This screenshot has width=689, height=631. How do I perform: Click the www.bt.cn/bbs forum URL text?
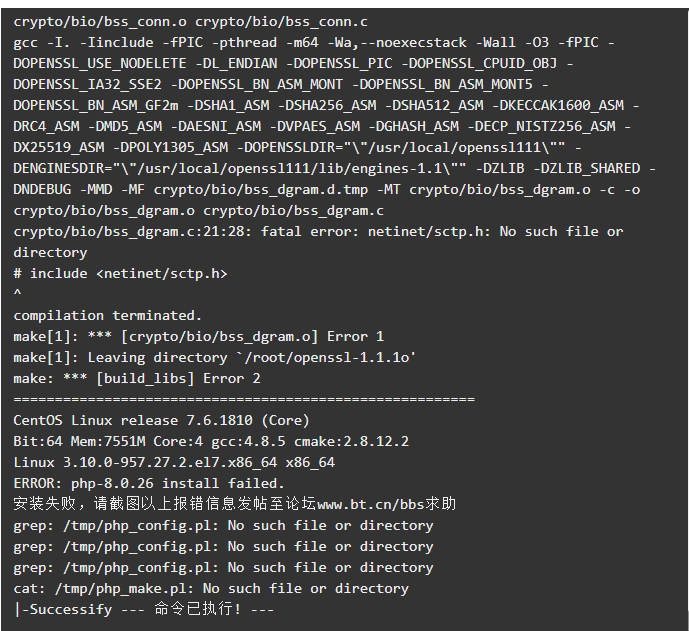[371, 504]
